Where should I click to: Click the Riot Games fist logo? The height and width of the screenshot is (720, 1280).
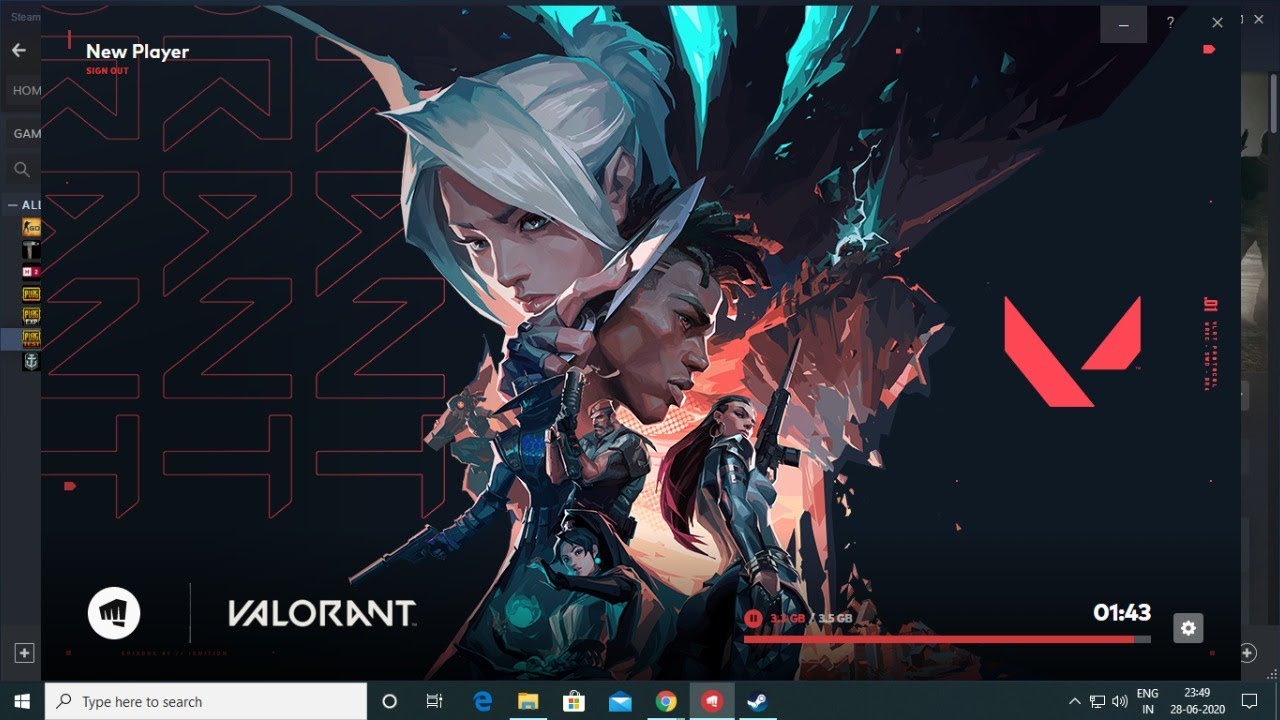(114, 612)
